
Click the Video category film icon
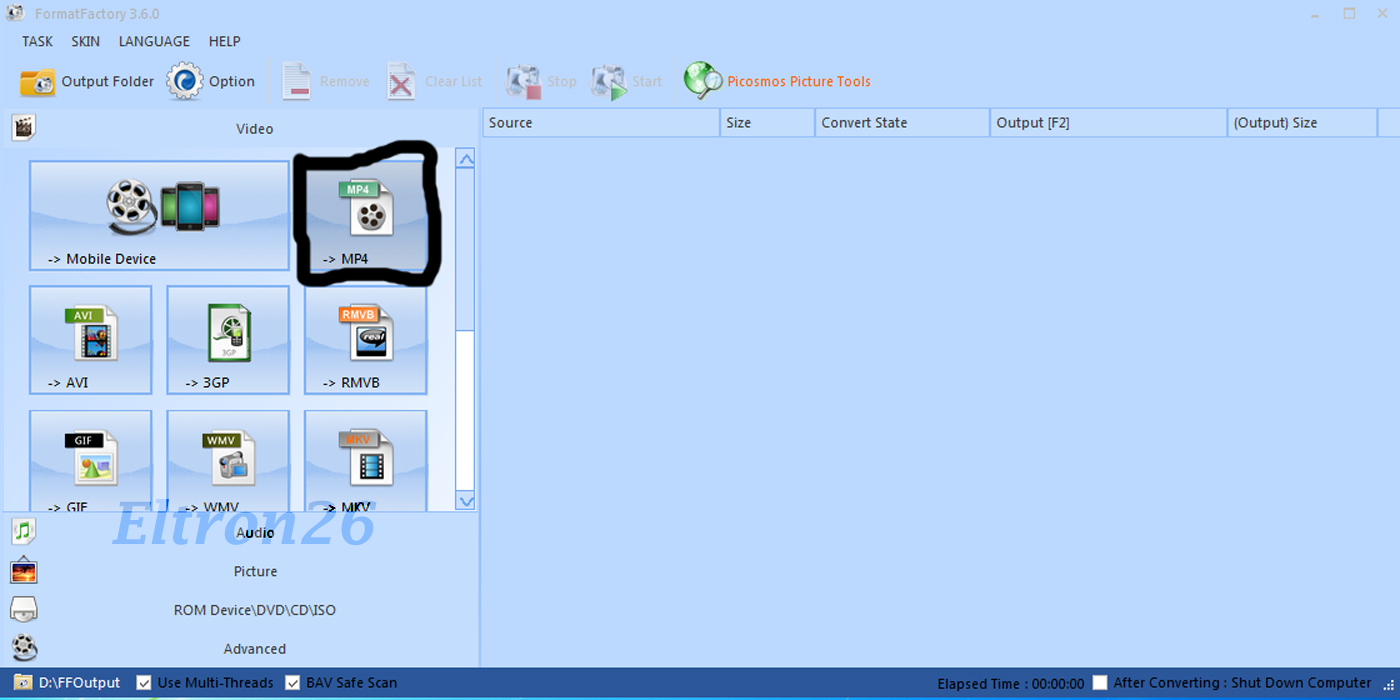coord(24,128)
